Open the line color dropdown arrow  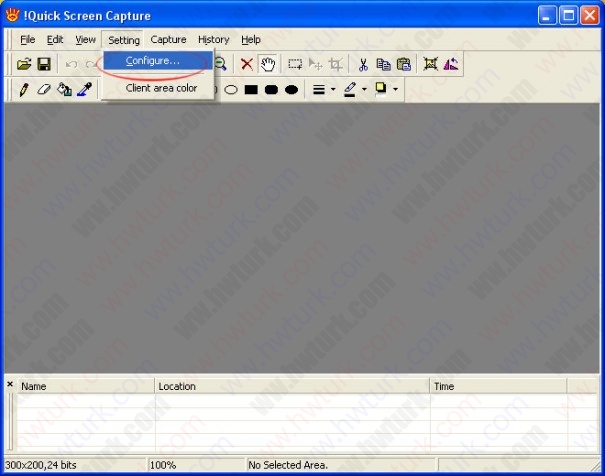[x=364, y=90]
